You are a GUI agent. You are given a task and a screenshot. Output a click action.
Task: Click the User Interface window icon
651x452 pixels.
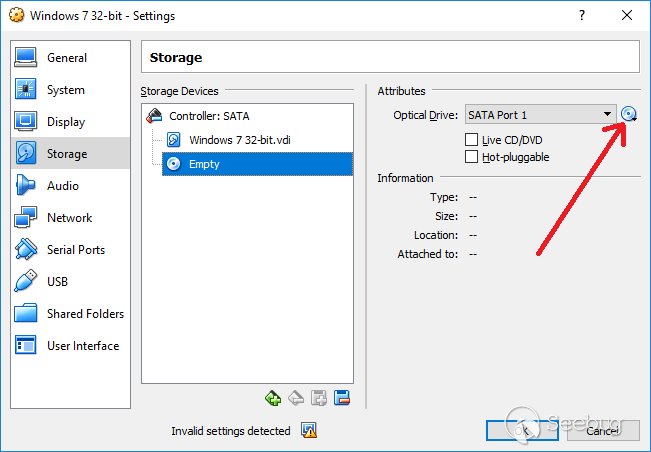(x=26, y=345)
